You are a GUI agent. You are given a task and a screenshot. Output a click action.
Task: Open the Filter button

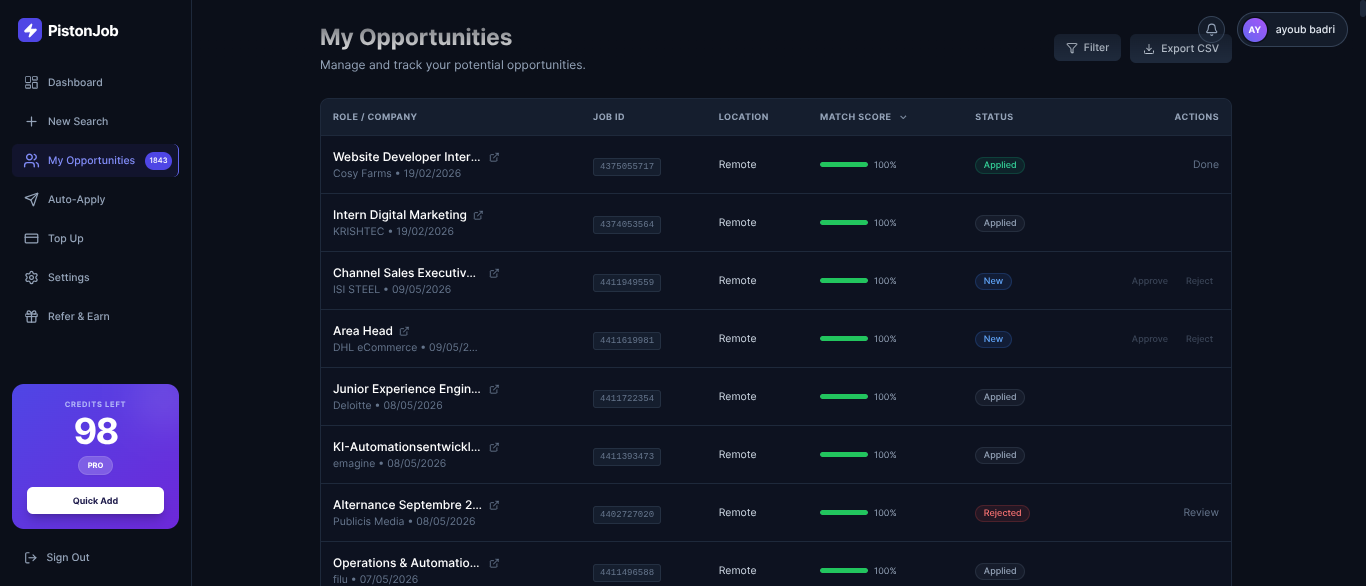pyautogui.click(x=1087, y=47)
